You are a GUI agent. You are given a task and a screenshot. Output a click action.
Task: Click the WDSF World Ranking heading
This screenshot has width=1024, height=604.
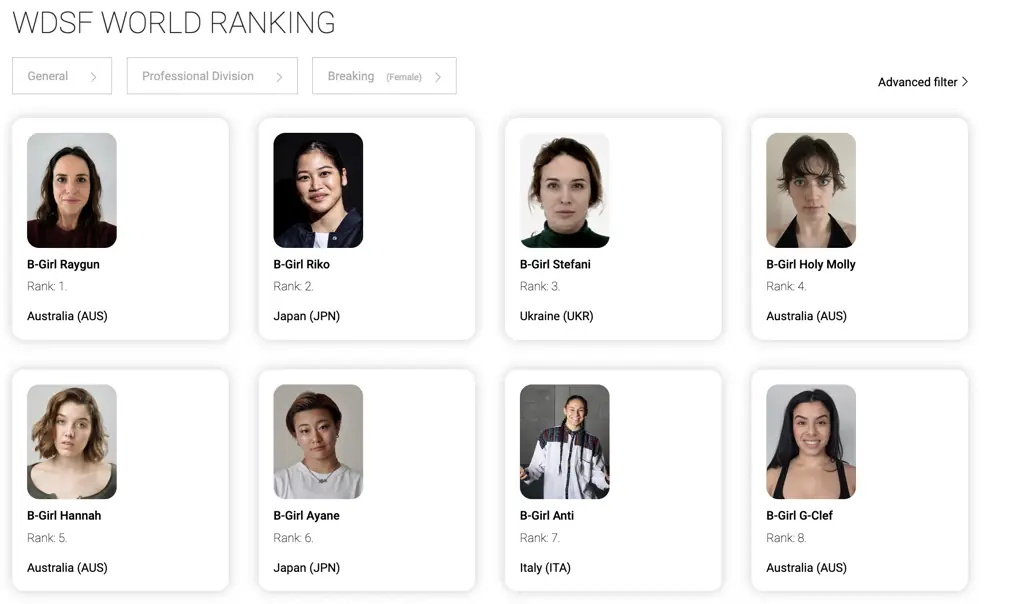173,22
